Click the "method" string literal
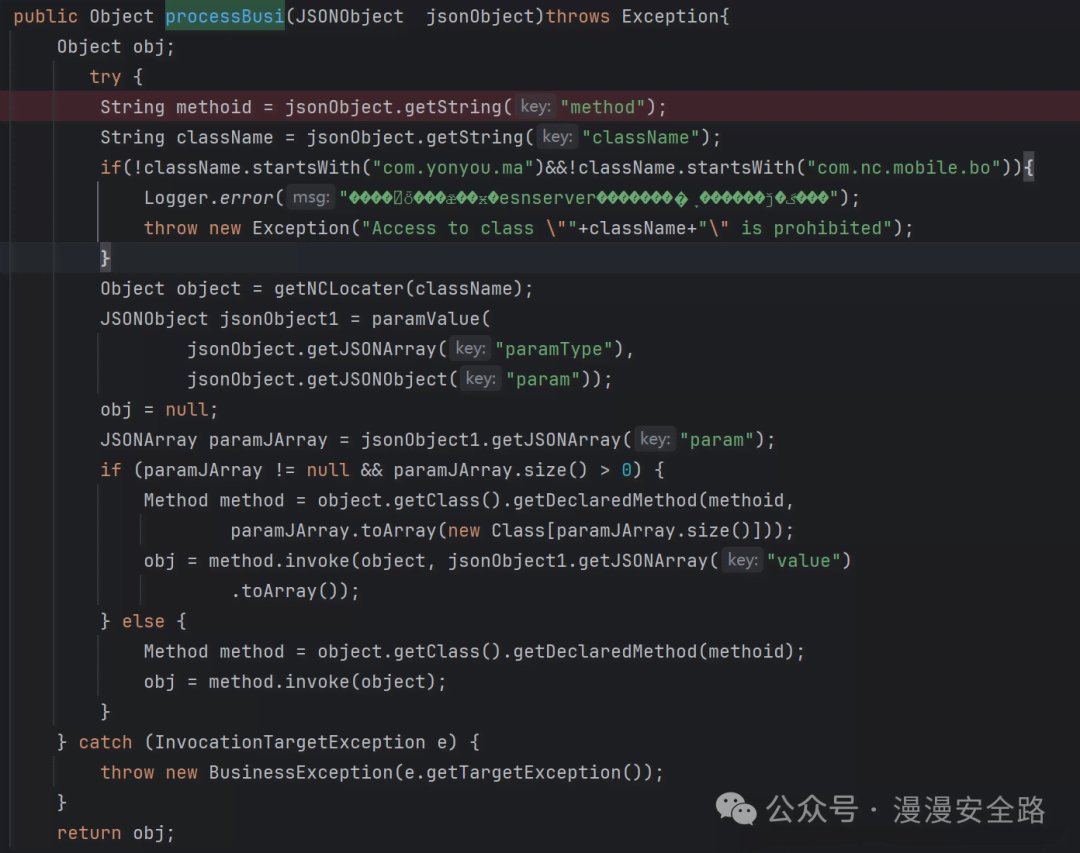Viewport: 1080px width, 853px height. pos(603,107)
